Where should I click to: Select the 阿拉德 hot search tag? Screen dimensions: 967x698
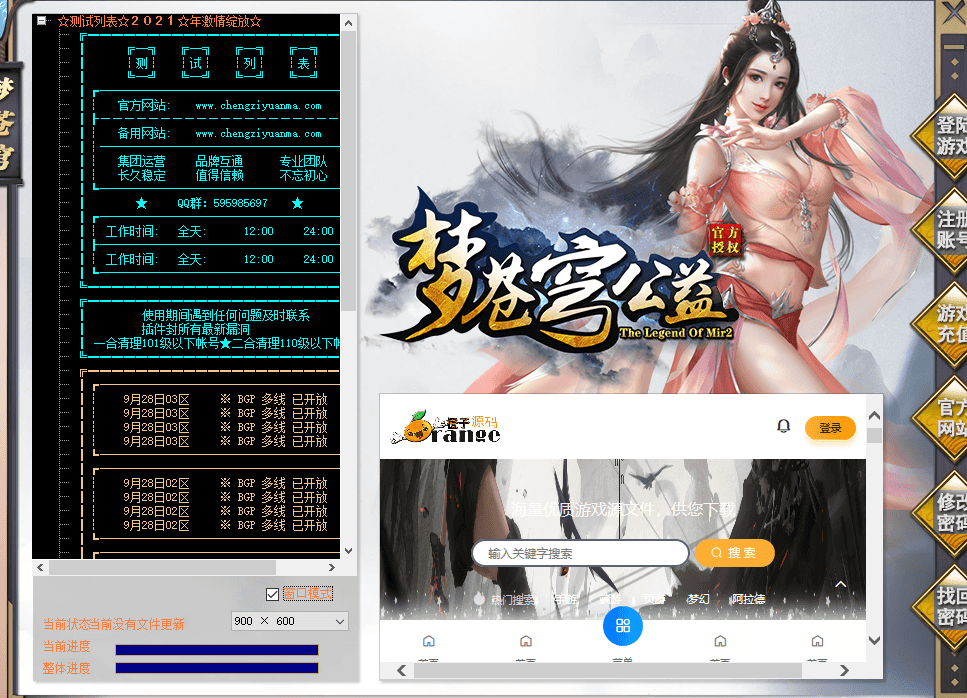(x=748, y=599)
